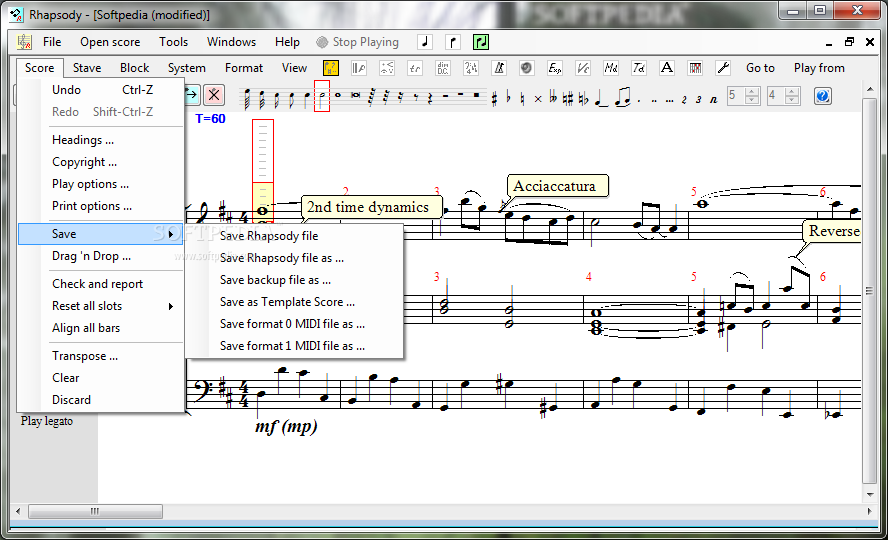This screenshot has height=540, width=888.
Task: Open the File menu
Action: (x=52, y=42)
